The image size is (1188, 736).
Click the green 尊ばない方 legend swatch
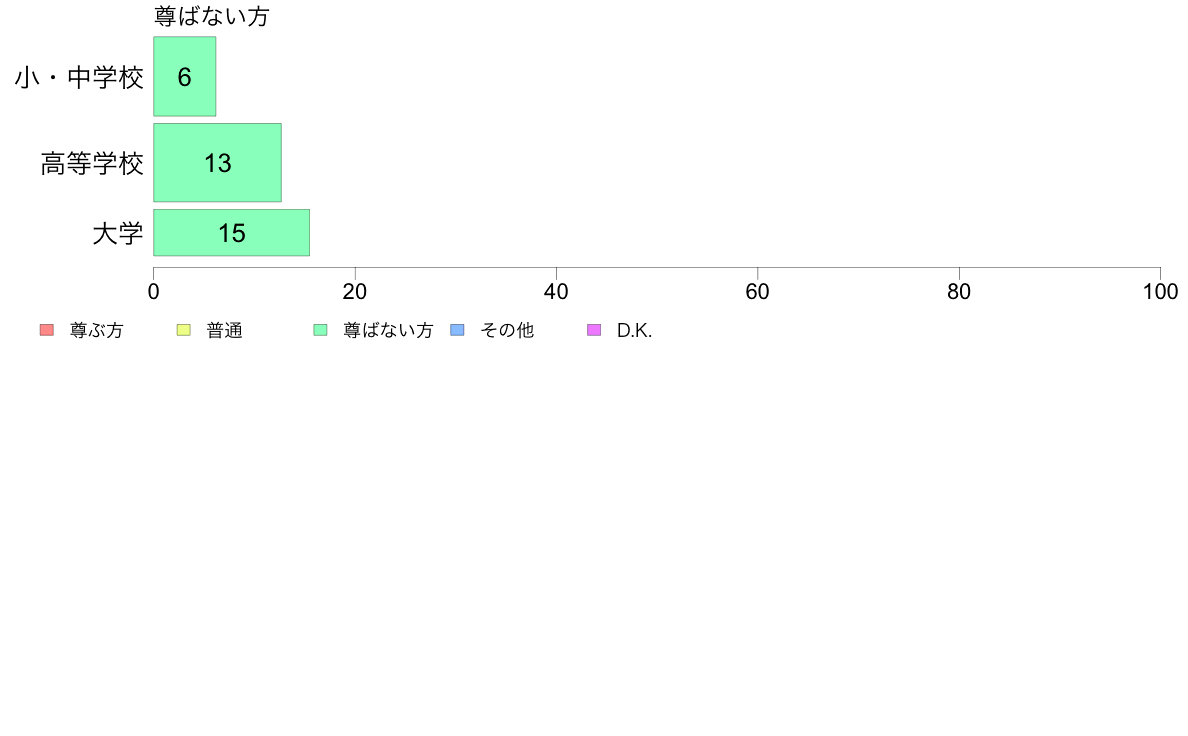[x=320, y=330]
